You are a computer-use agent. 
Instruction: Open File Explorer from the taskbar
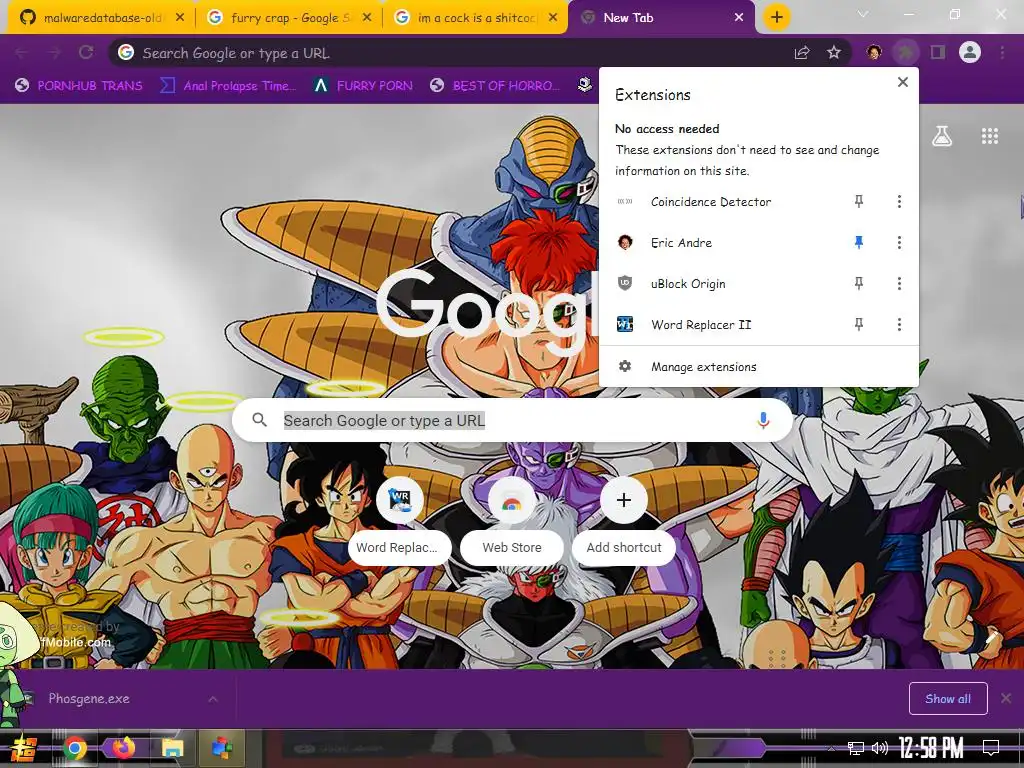[172, 748]
